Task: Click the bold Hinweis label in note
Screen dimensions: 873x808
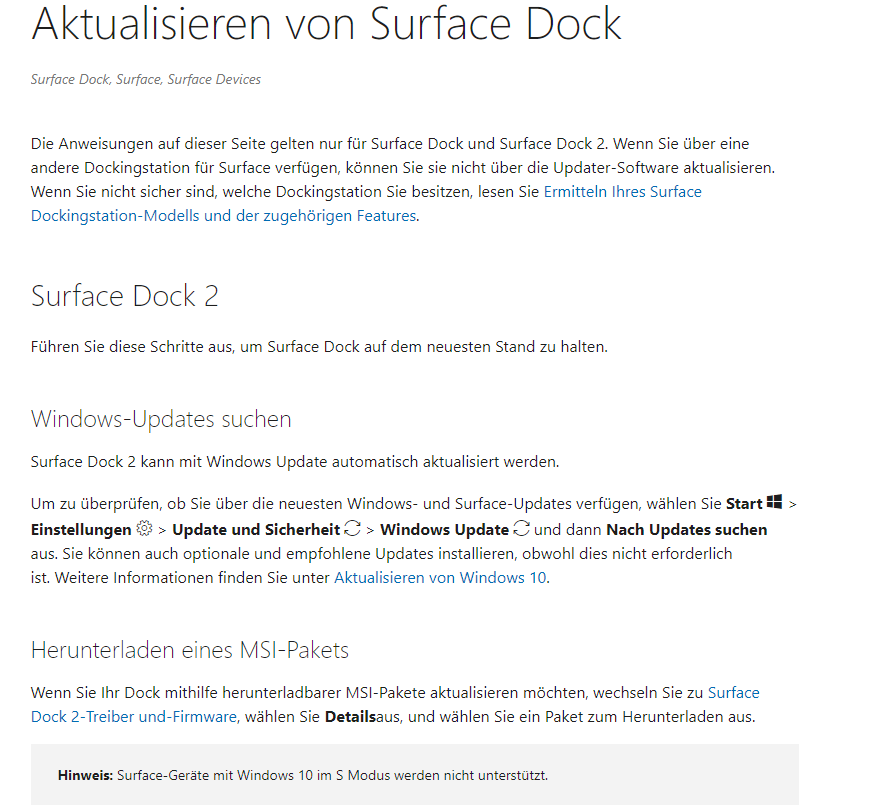Action: [x=85, y=775]
